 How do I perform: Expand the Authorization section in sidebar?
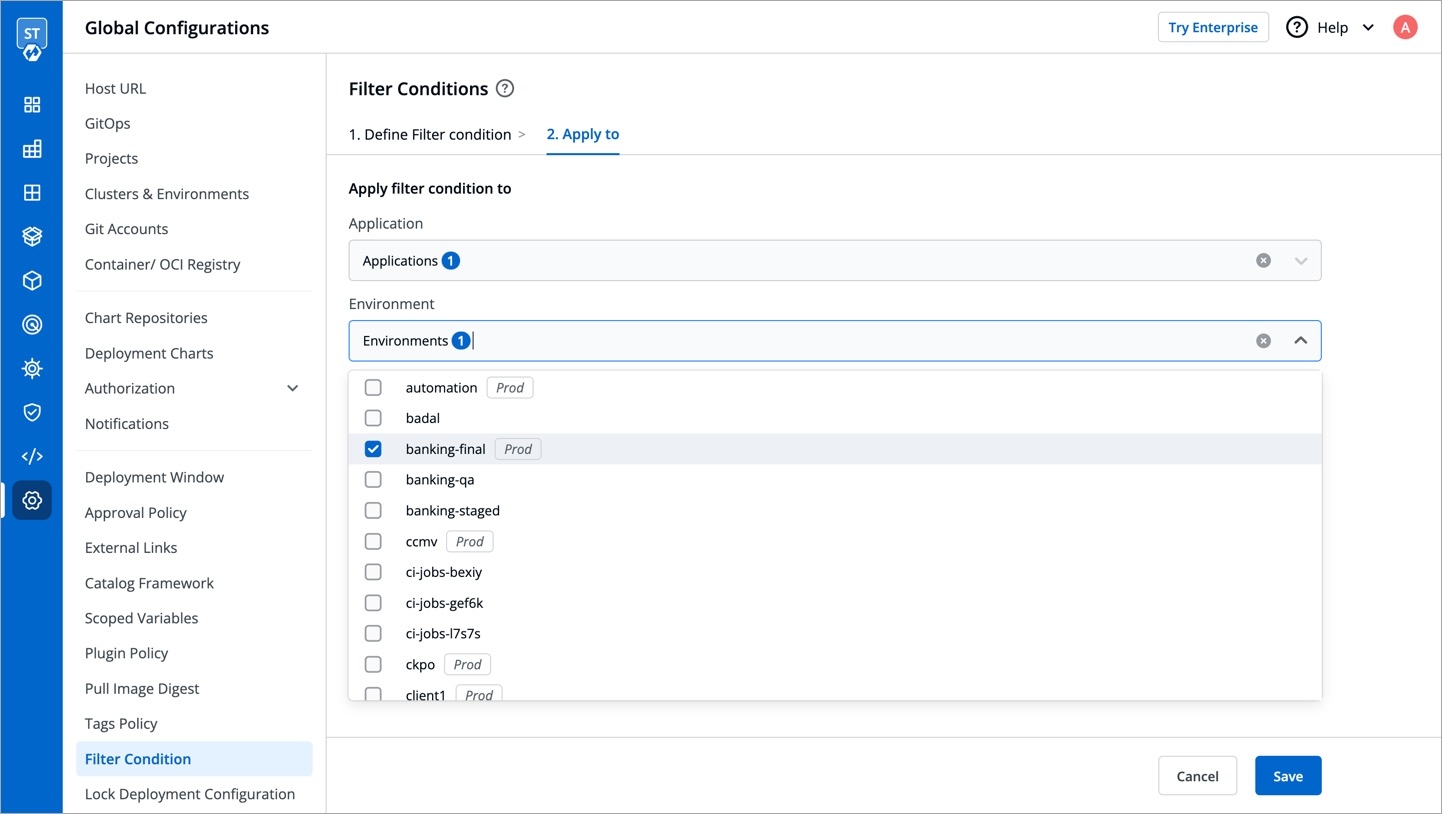[292, 388]
